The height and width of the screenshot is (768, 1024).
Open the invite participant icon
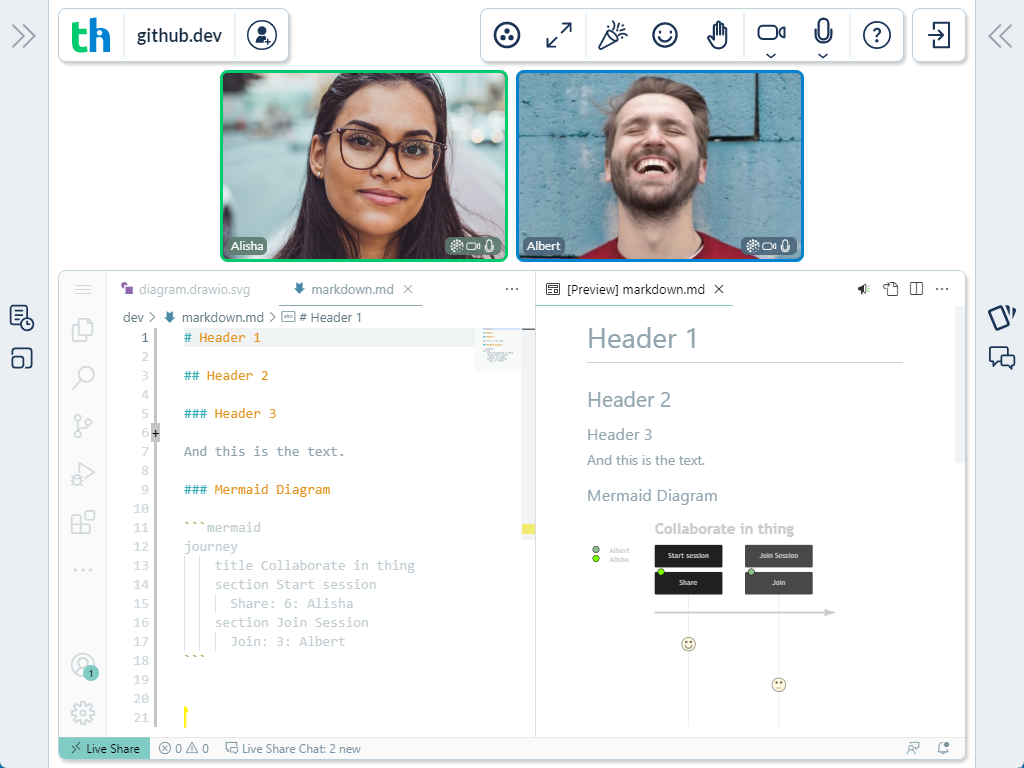point(262,35)
